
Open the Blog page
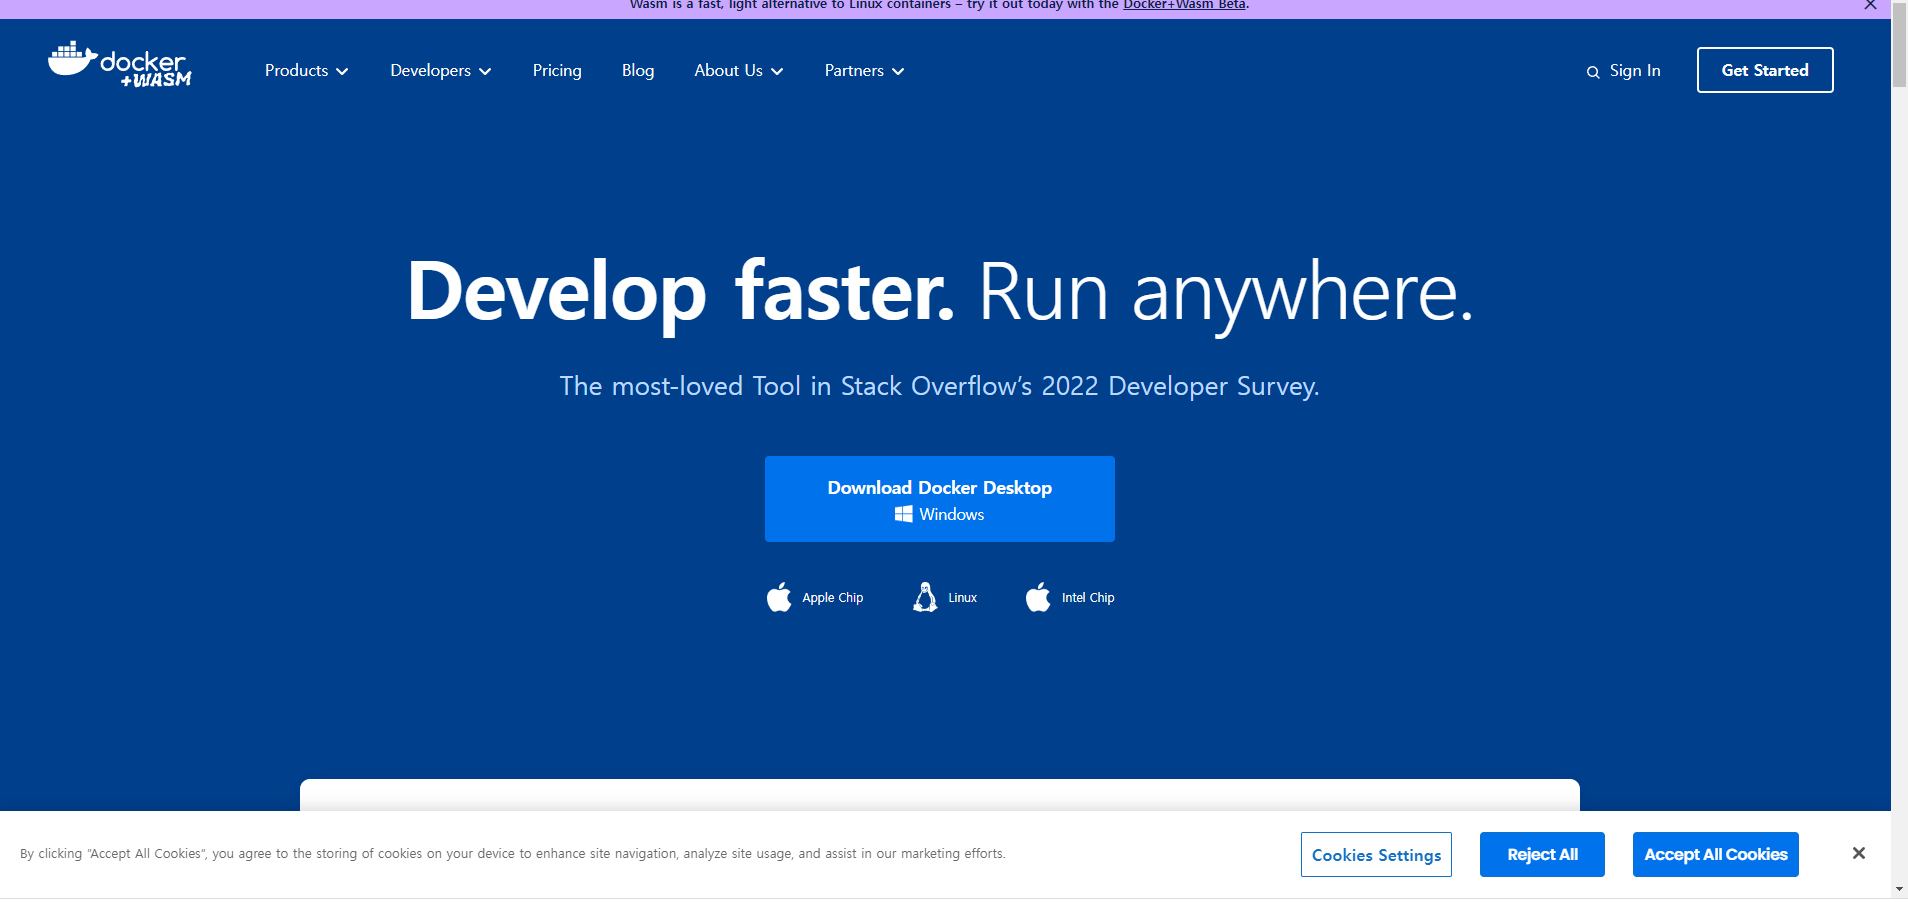(638, 70)
